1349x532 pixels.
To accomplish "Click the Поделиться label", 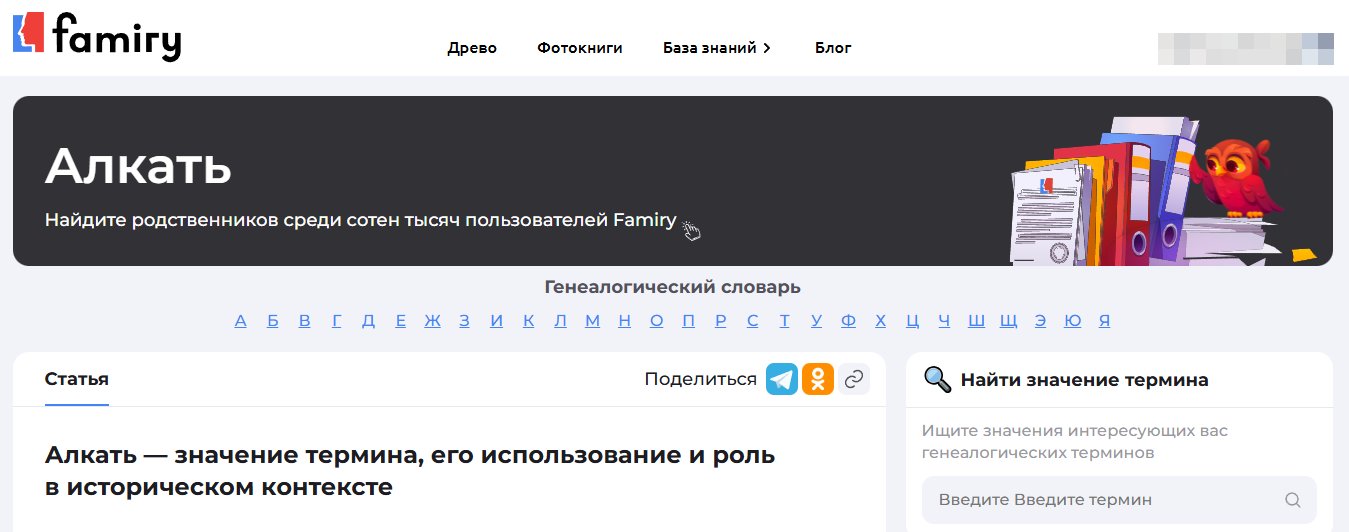I will [x=701, y=379].
